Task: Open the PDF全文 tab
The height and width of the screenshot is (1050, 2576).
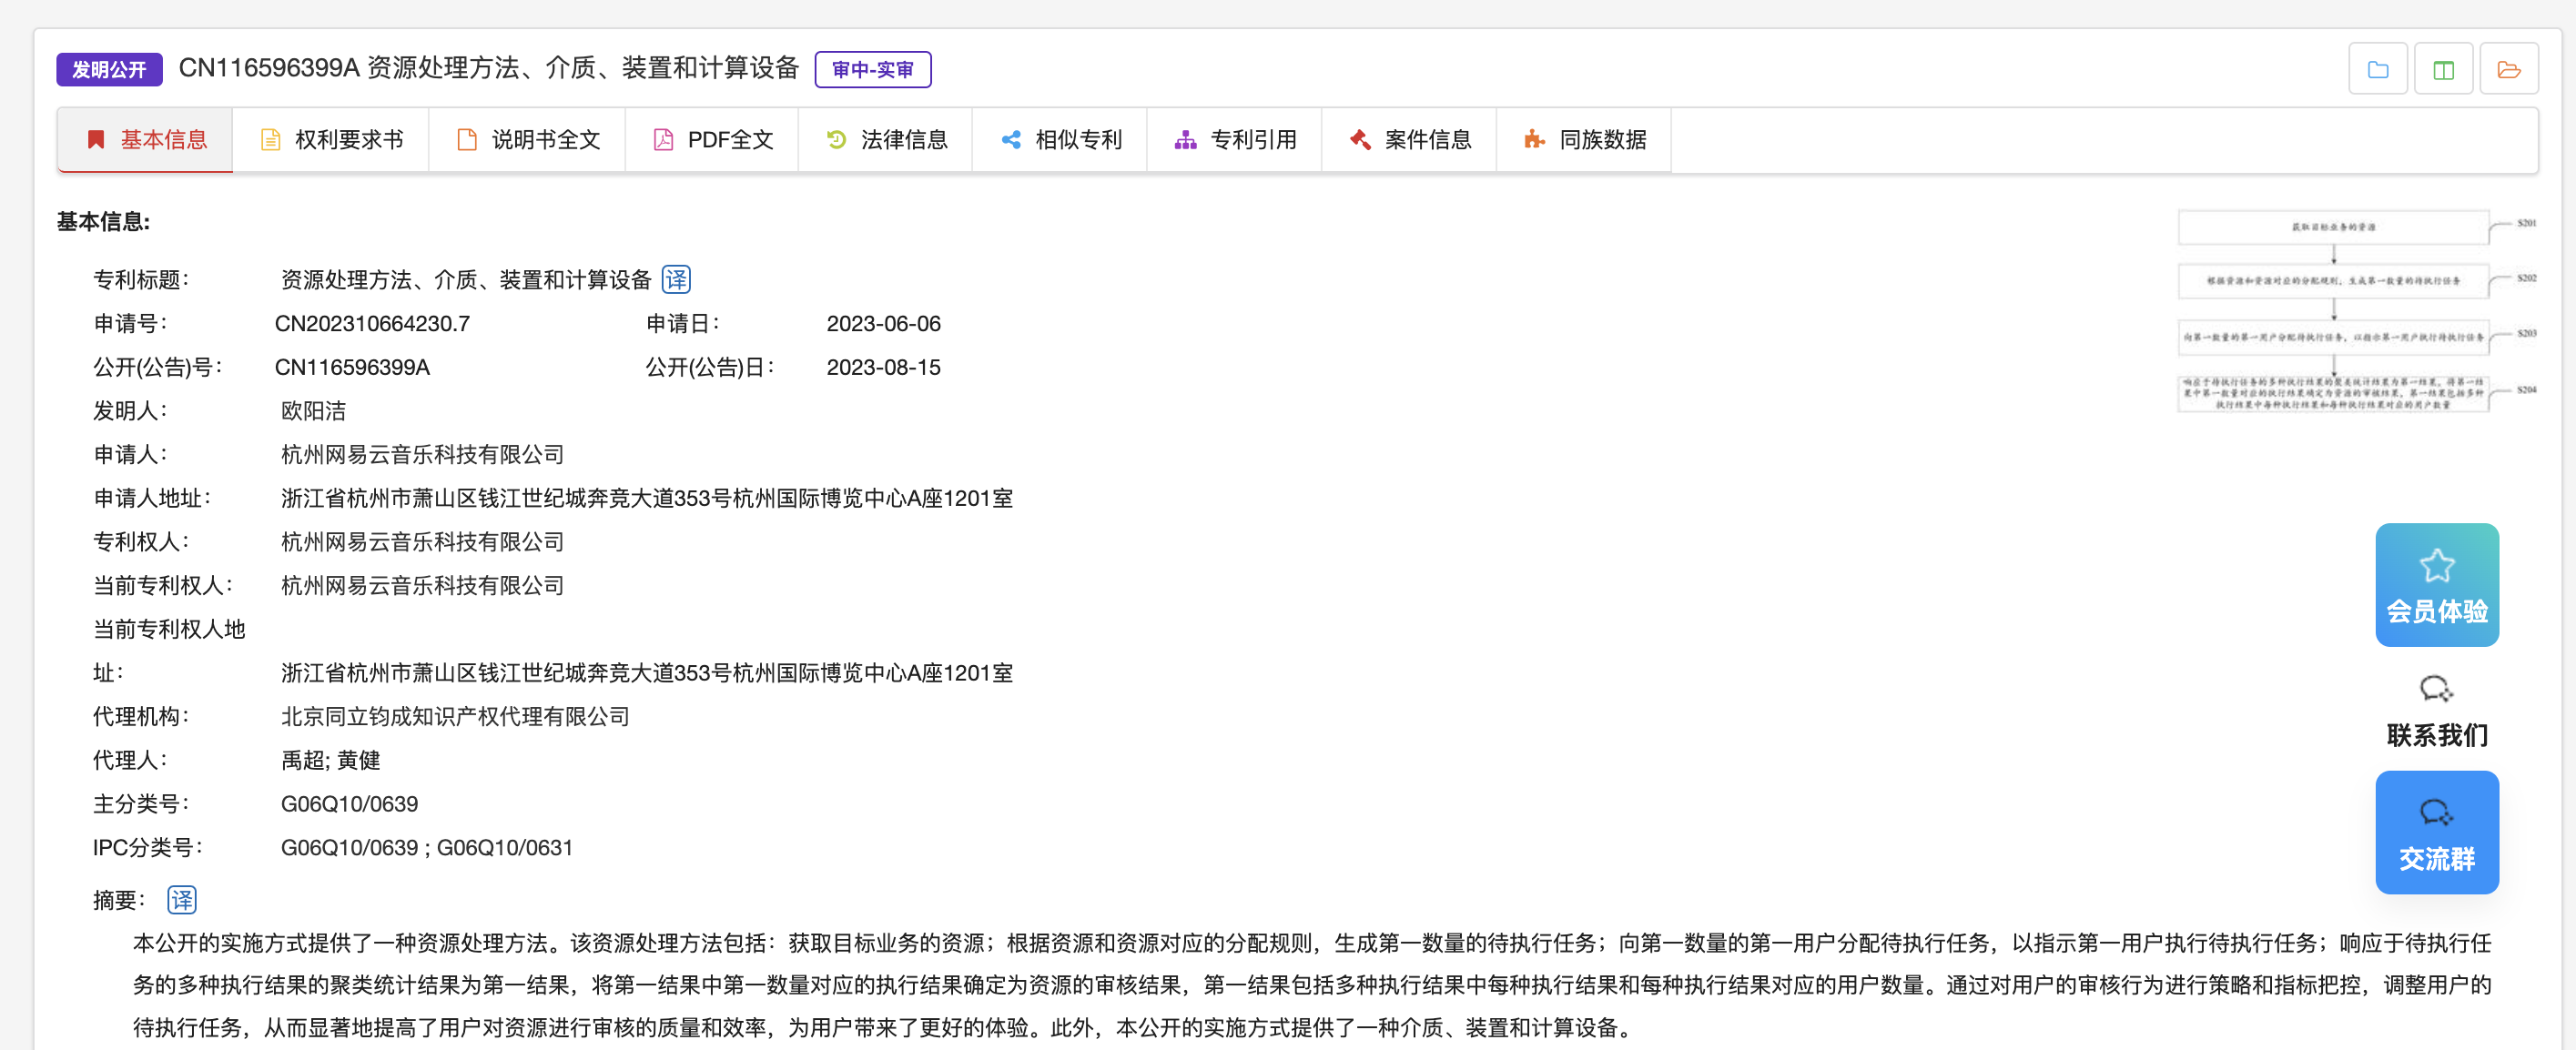Action: [x=712, y=140]
